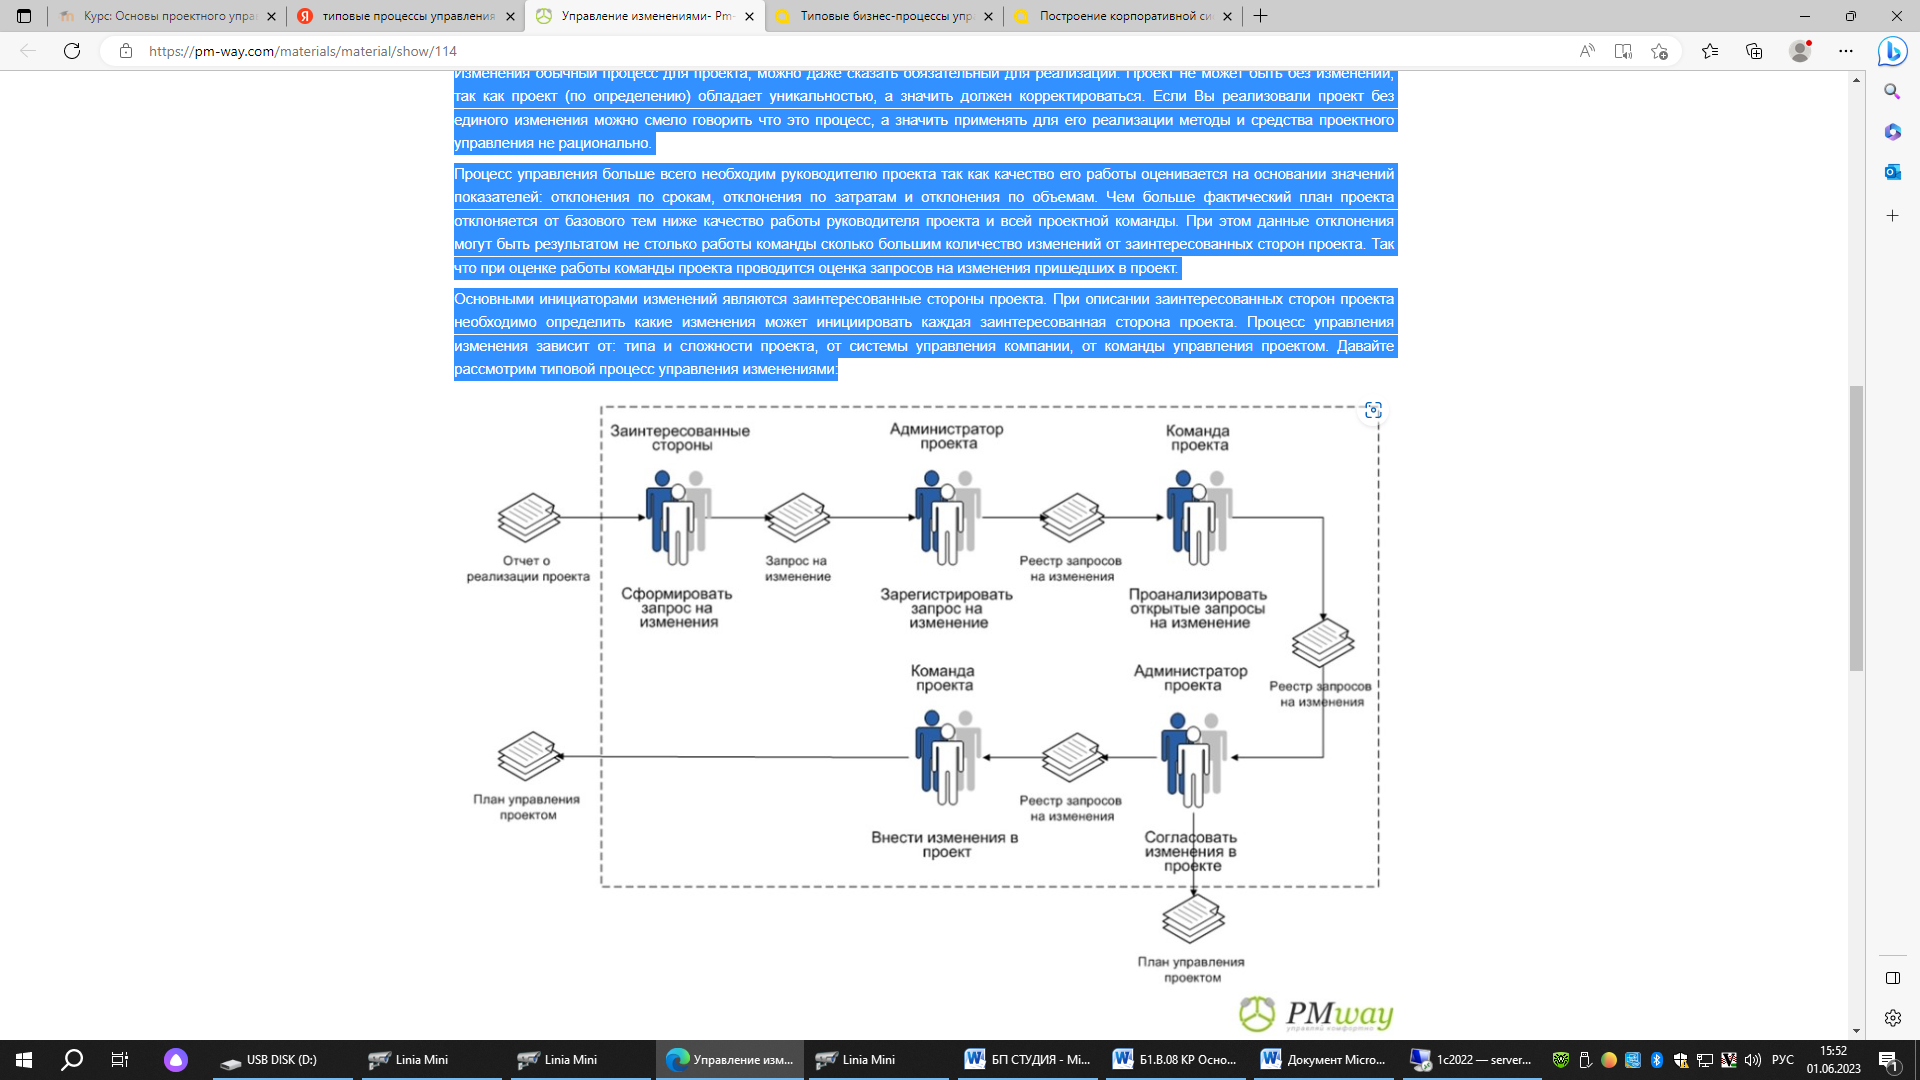The height and width of the screenshot is (1080, 1920).
Task: Open the purple Alice assistant taskbar icon
Action: tap(176, 1060)
